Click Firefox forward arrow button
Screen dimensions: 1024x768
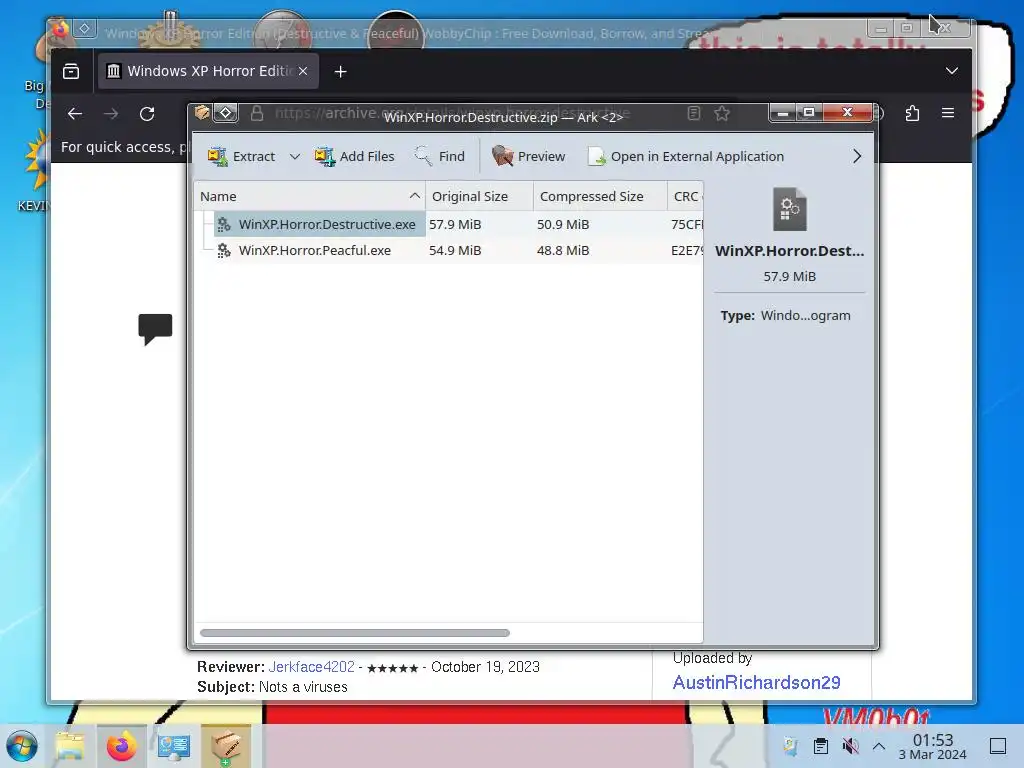[111, 114]
